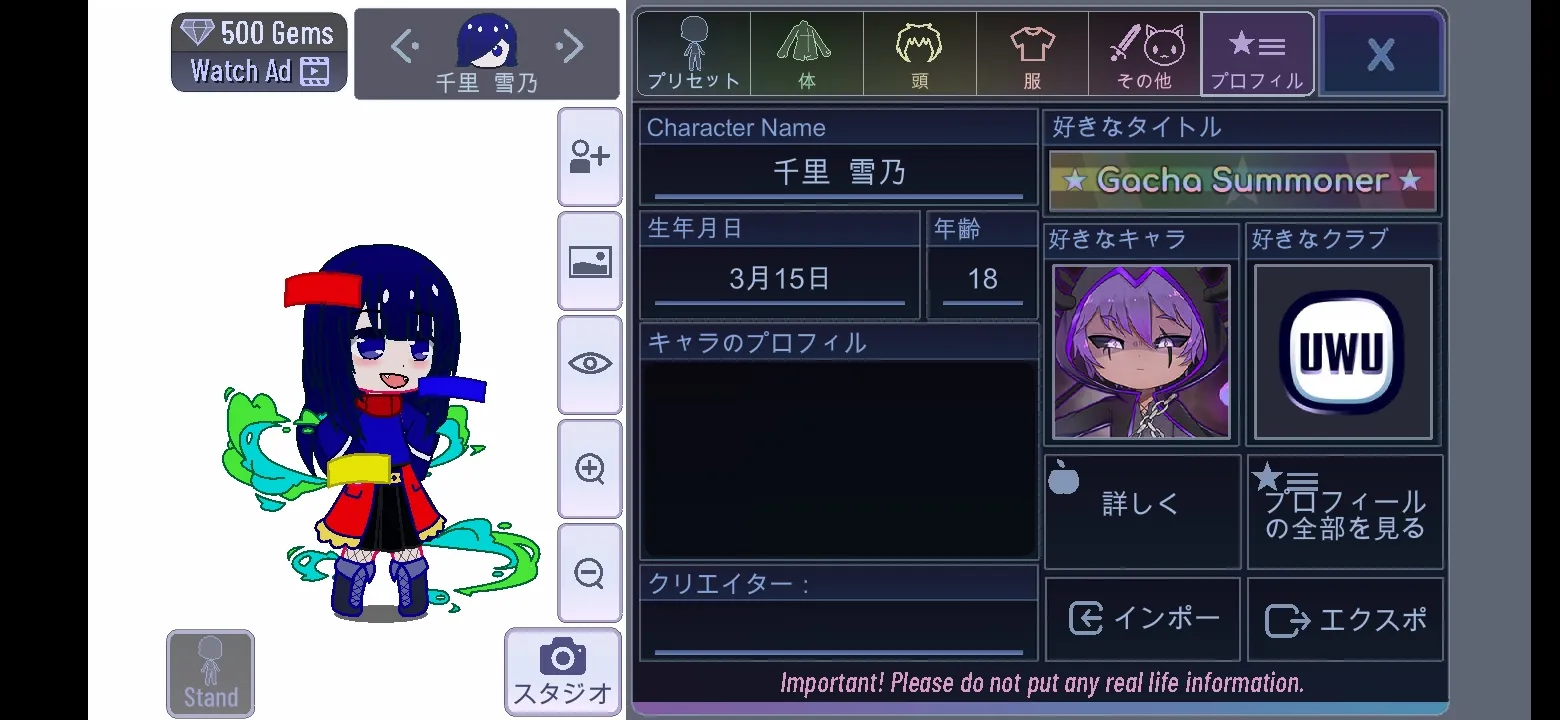Select the Gacha Summoner title banner

(1242, 181)
